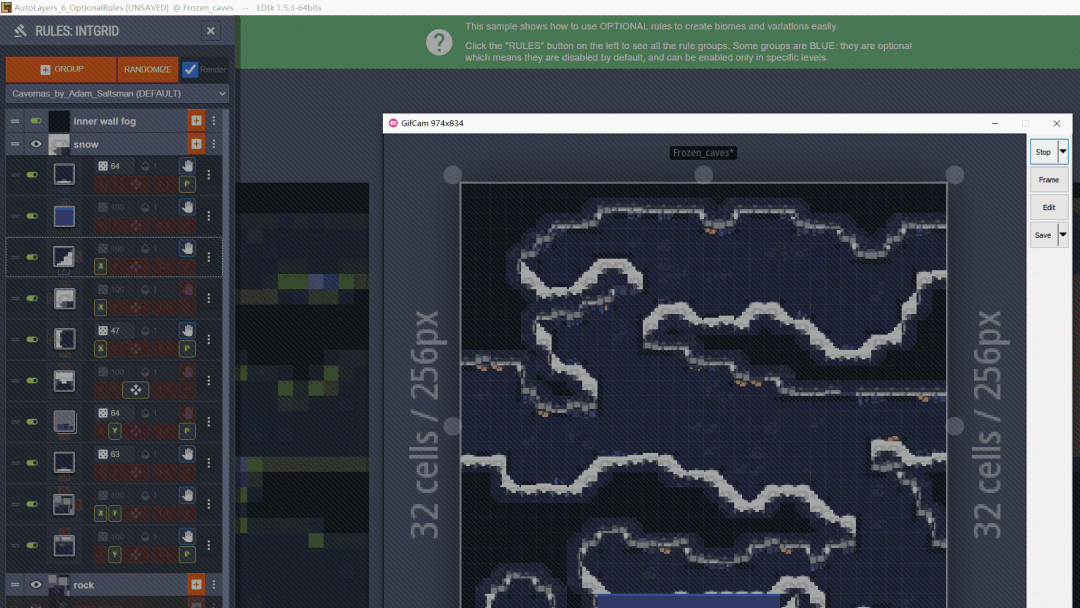1080x608 pixels.
Task: Toggle break-on-match hand in the 63 rule
Action: click(x=187, y=454)
